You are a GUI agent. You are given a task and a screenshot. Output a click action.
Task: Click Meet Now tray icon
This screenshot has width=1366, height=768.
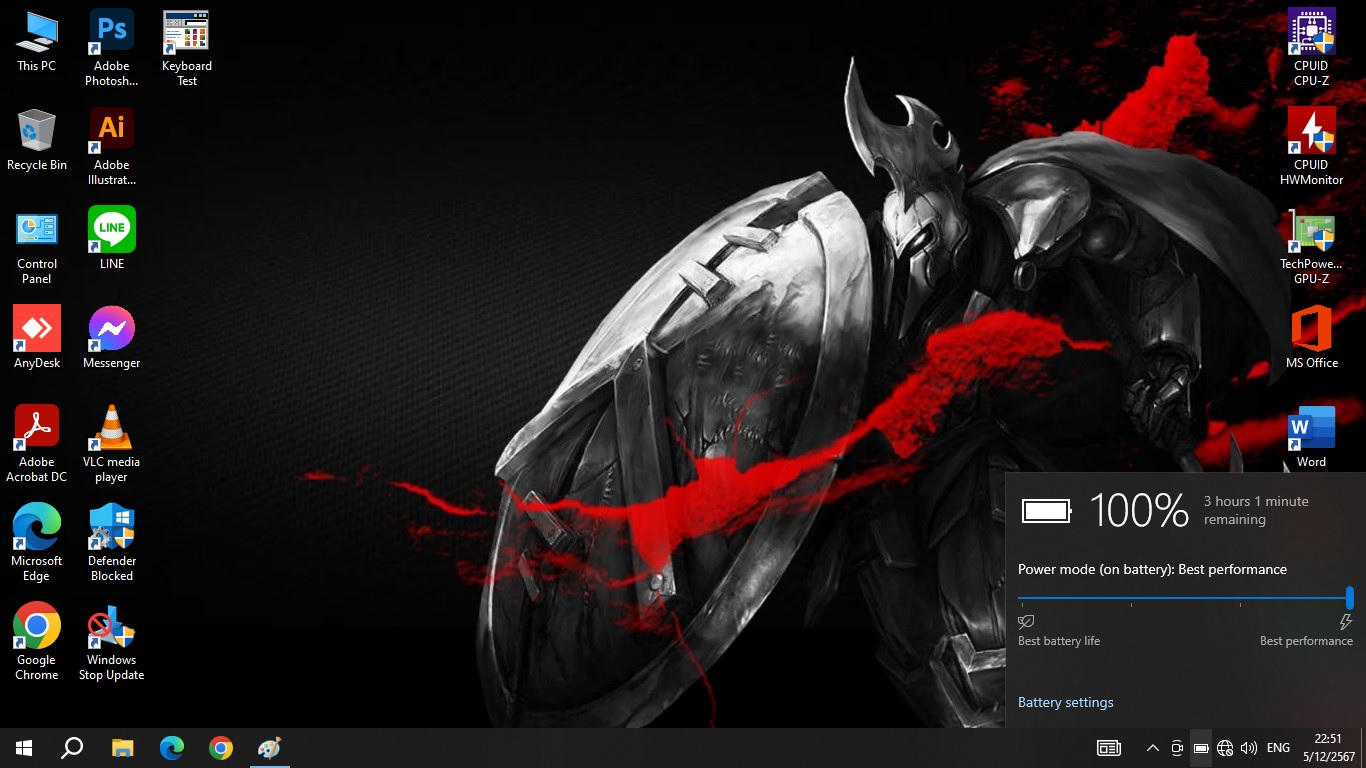1177,748
